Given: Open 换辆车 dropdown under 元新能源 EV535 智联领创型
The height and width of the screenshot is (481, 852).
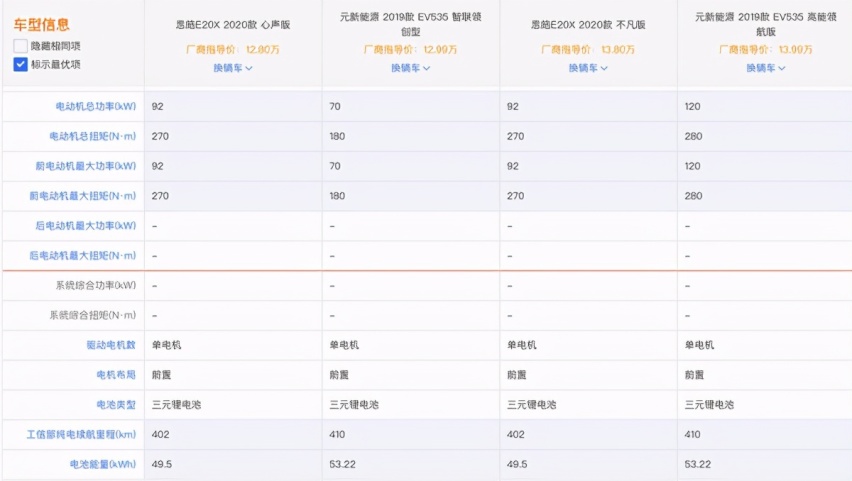Looking at the screenshot, I should [x=410, y=68].
